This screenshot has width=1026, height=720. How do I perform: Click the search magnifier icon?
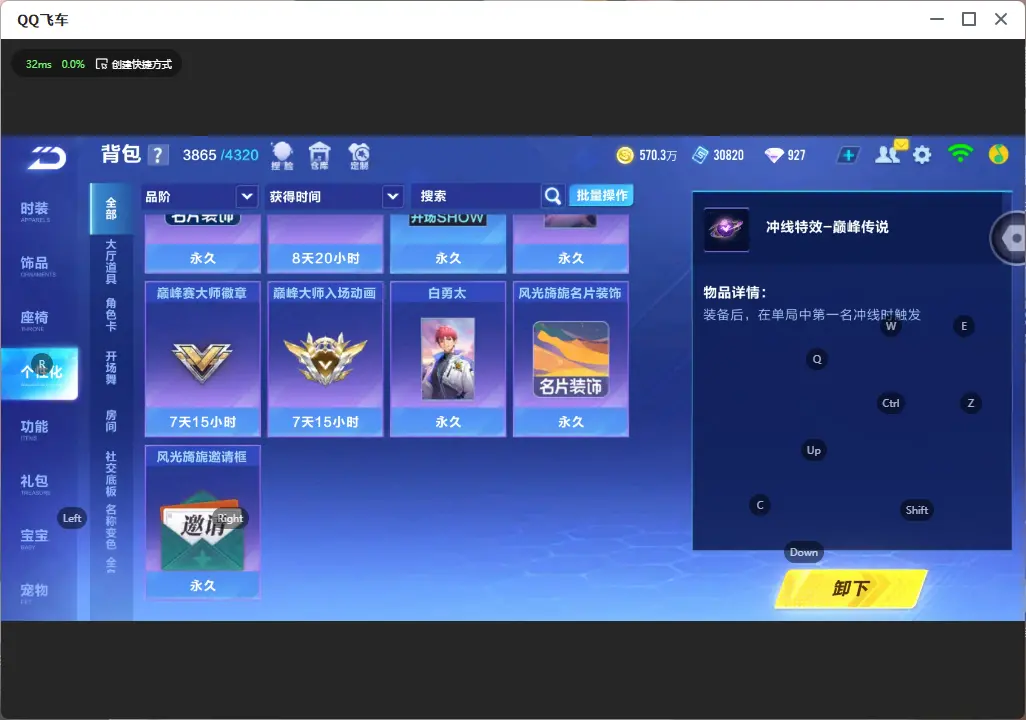553,196
